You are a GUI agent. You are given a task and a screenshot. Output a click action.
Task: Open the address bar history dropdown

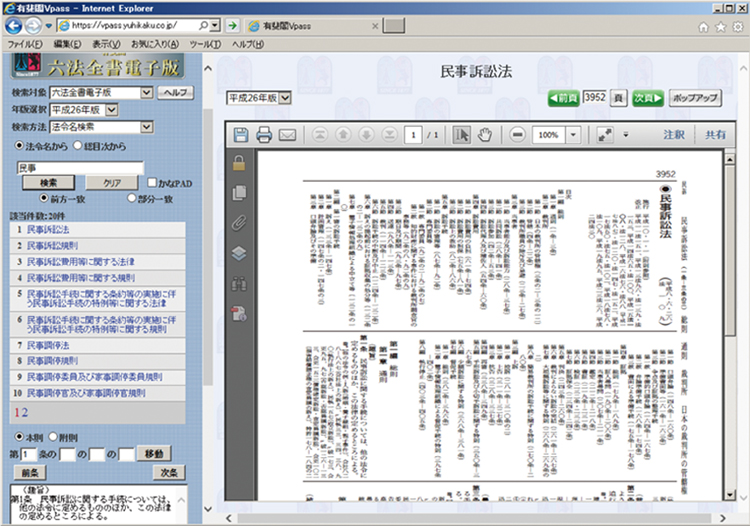tap(215, 25)
